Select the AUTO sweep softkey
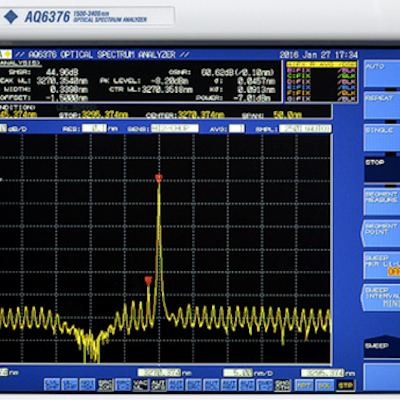The width and height of the screenshot is (400, 400). 382,74
